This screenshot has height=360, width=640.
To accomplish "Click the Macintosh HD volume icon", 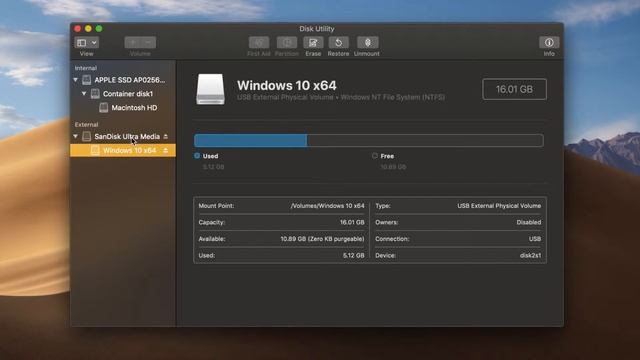I will pyautogui.click(x=104, y=108).
